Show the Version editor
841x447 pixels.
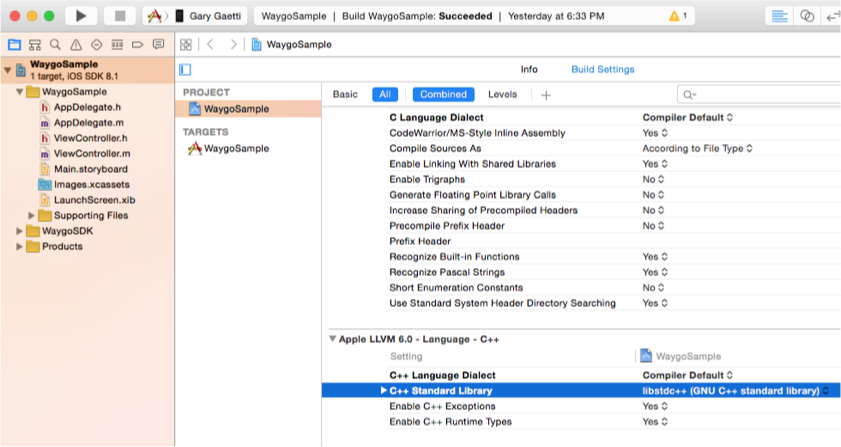coord(832,16)
